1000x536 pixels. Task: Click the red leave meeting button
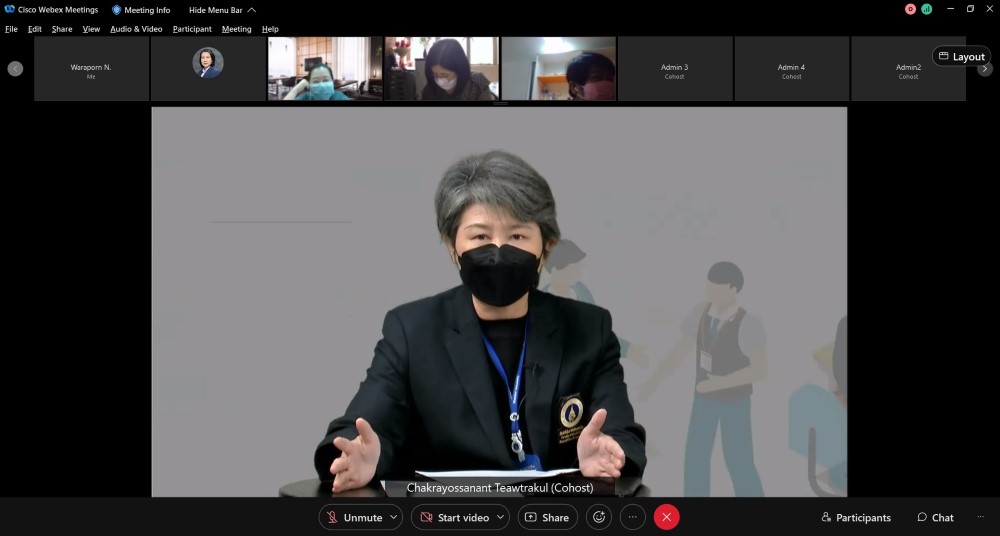point(666,517)
